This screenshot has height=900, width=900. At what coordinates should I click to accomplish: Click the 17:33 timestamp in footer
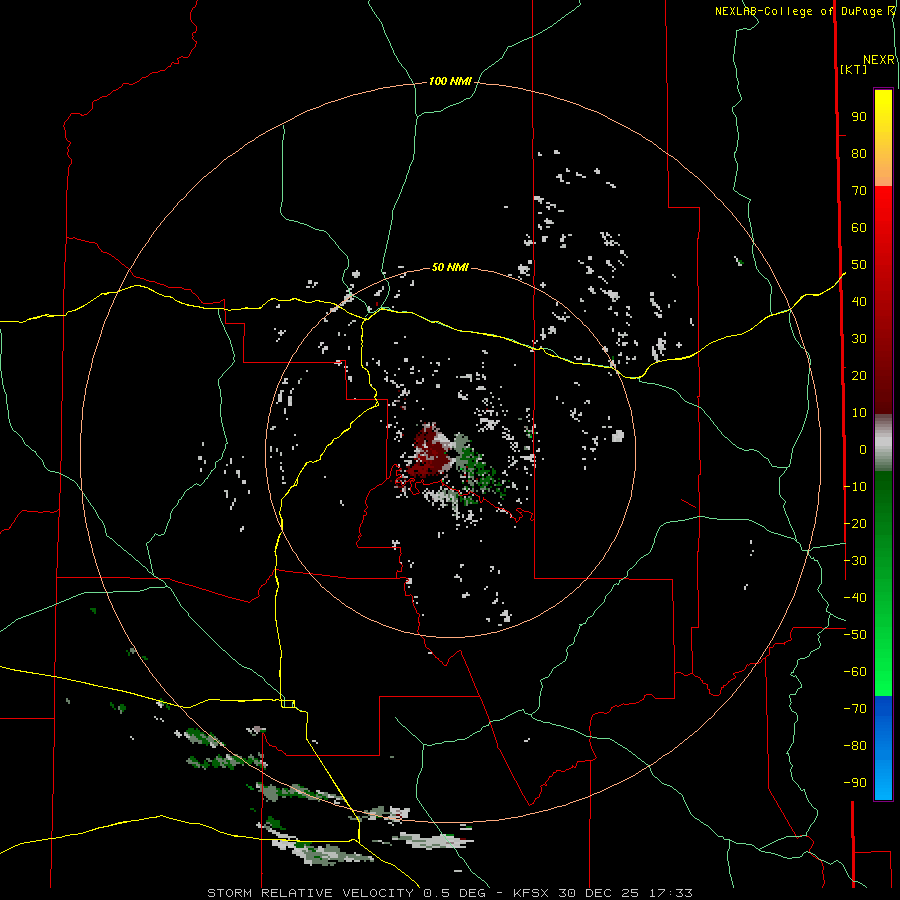click(x=671, y=893)
